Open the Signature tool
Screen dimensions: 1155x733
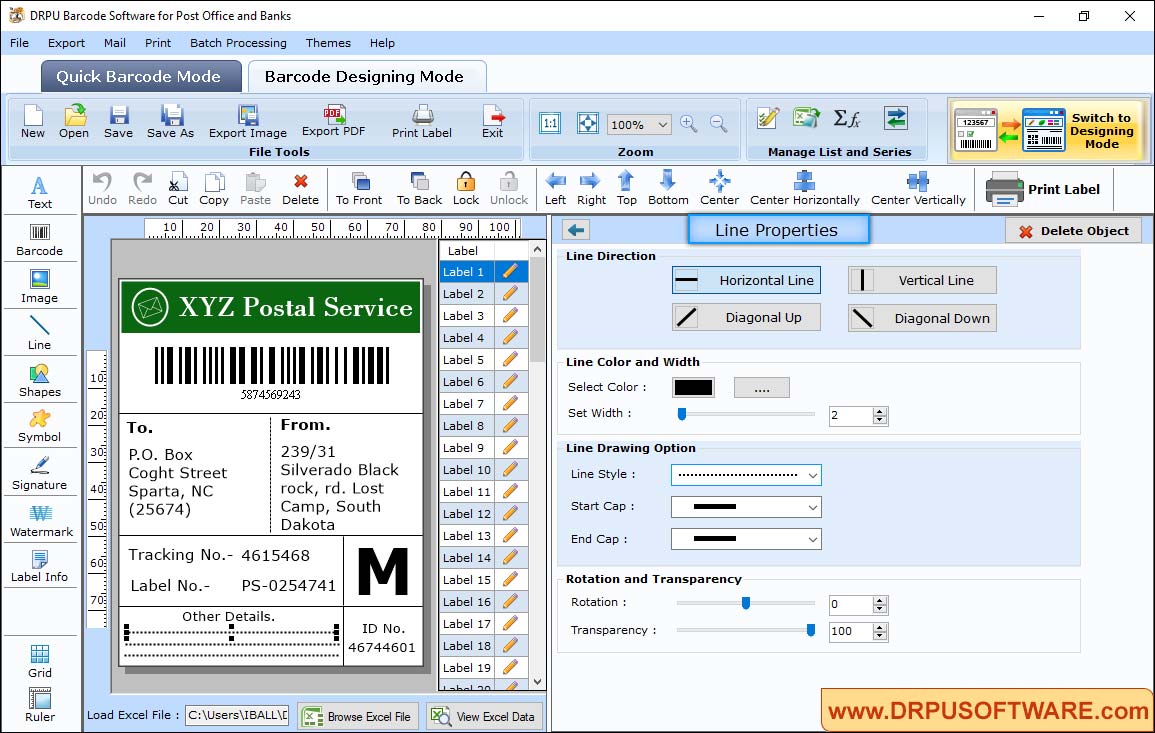(40, 474)
